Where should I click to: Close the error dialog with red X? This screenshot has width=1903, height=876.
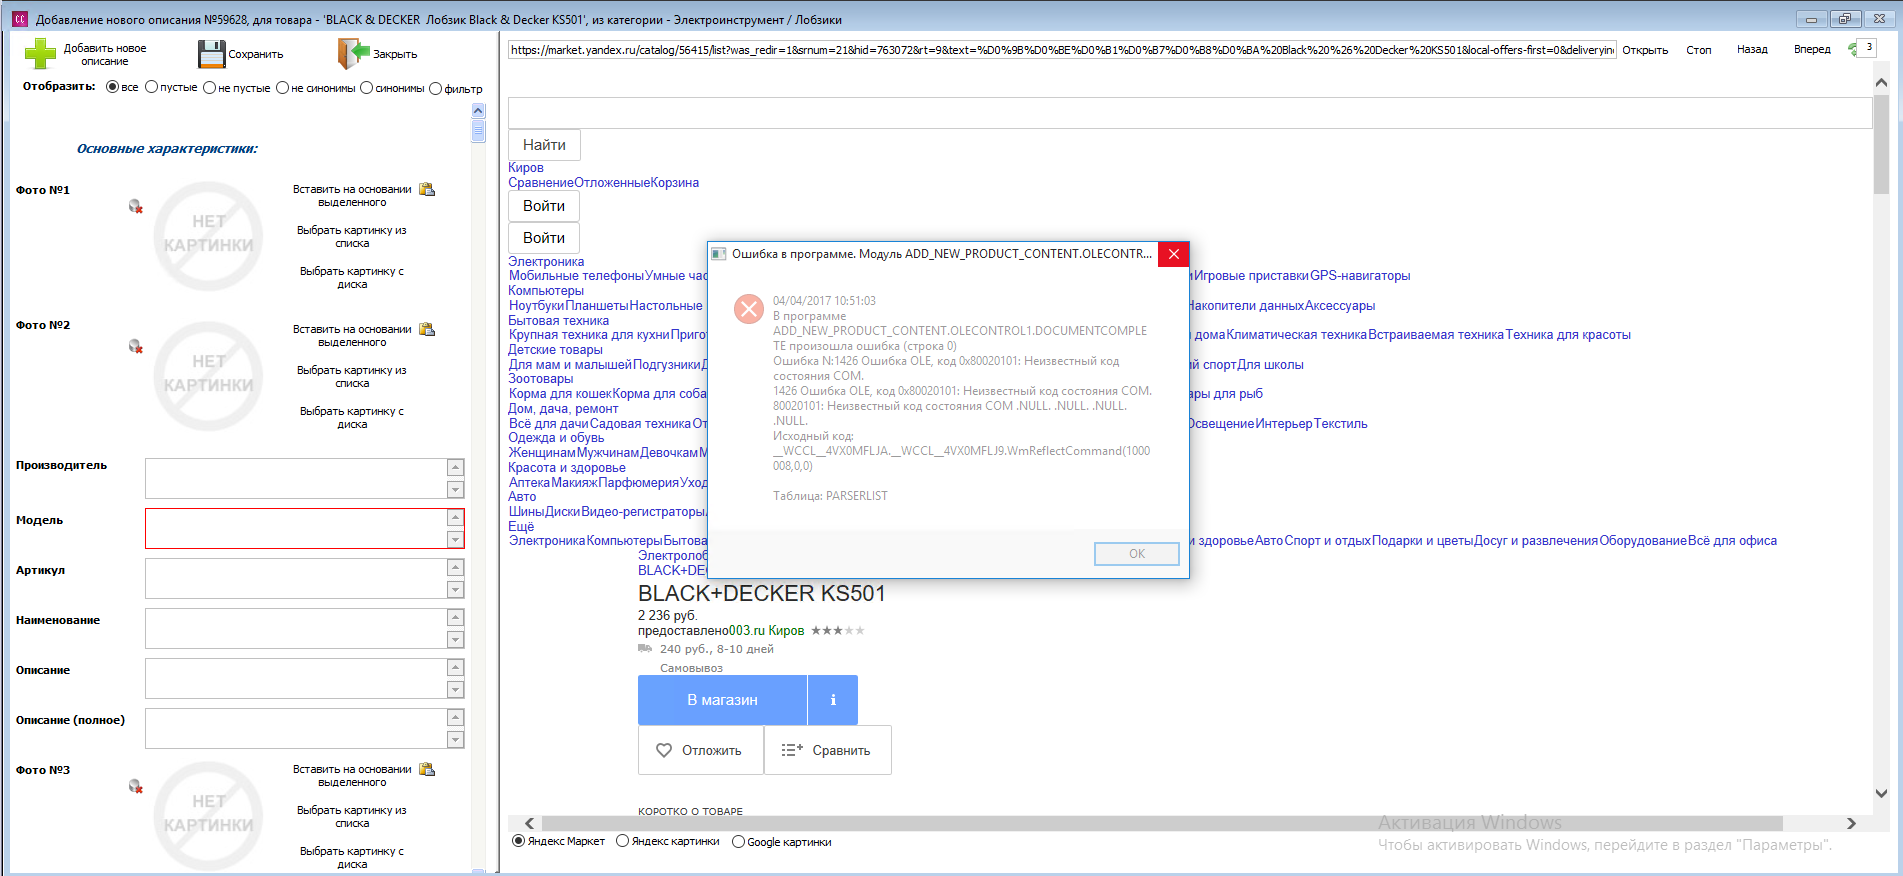coord(1174,254)
